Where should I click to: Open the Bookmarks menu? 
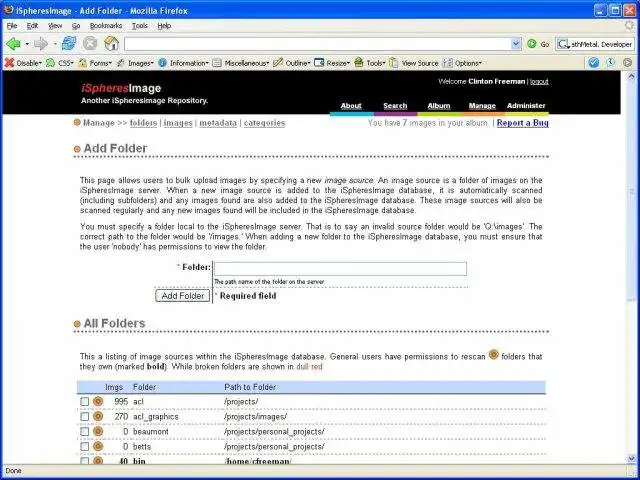[106, 26]
